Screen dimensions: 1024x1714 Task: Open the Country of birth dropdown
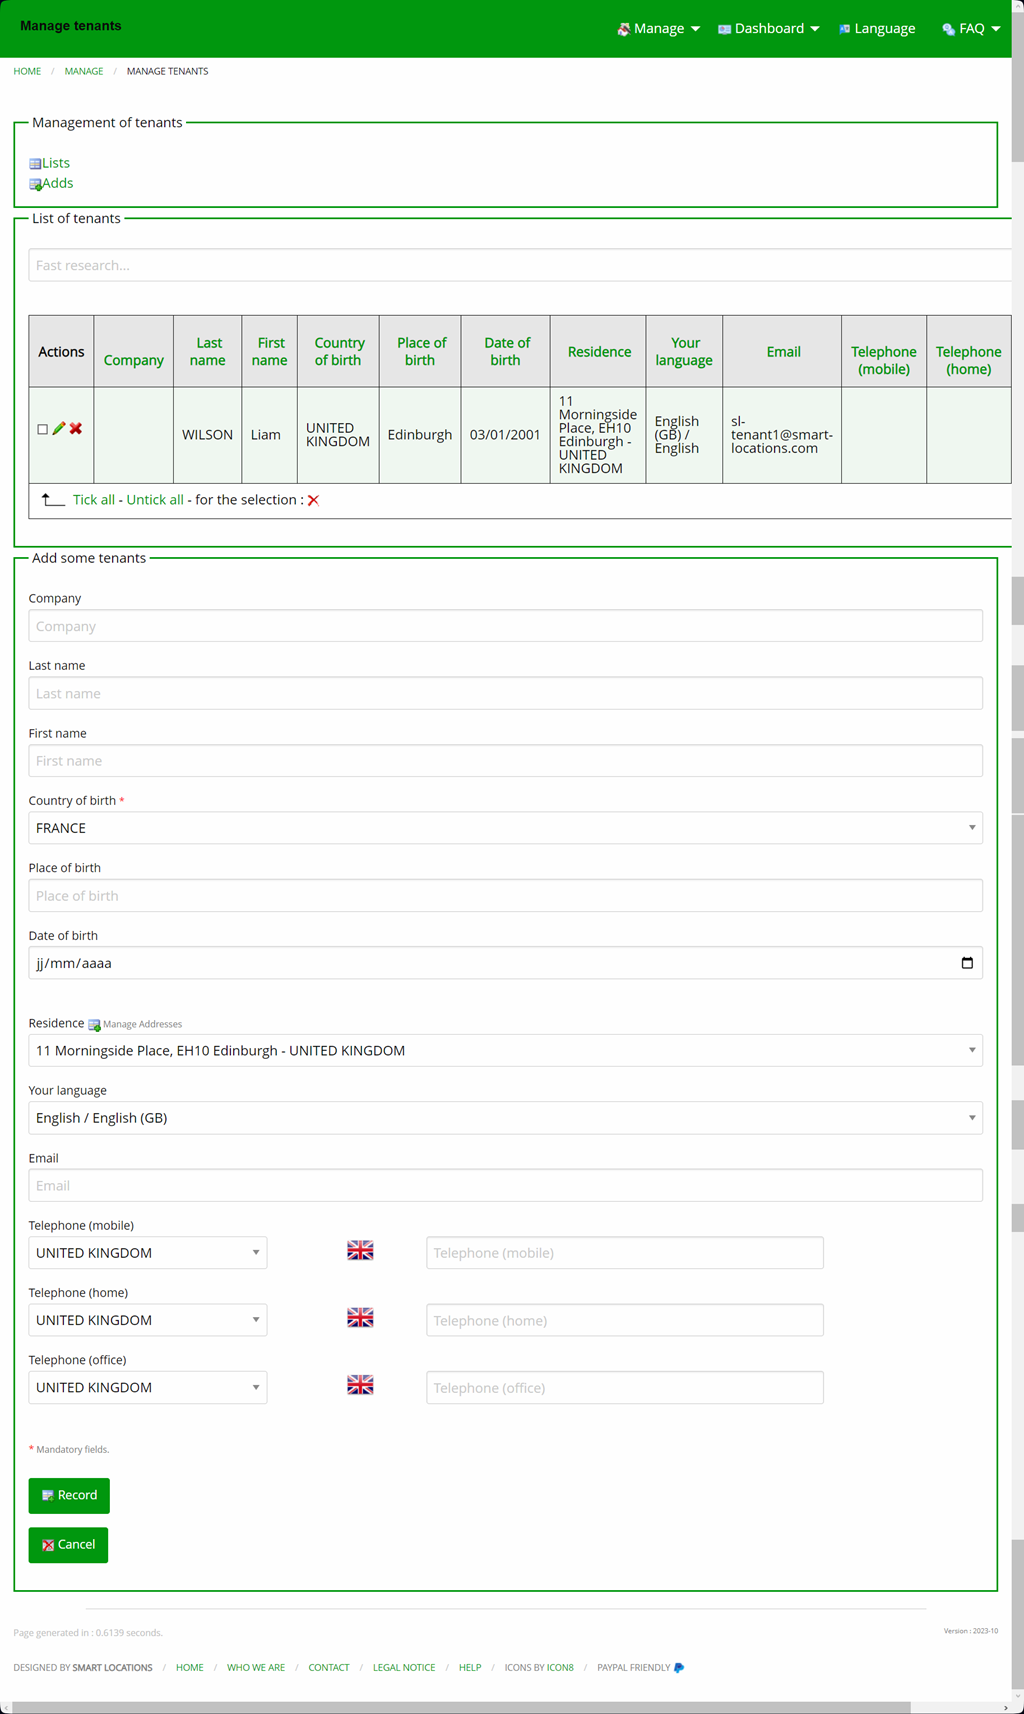pyautogui.click(x=505, y=828)
